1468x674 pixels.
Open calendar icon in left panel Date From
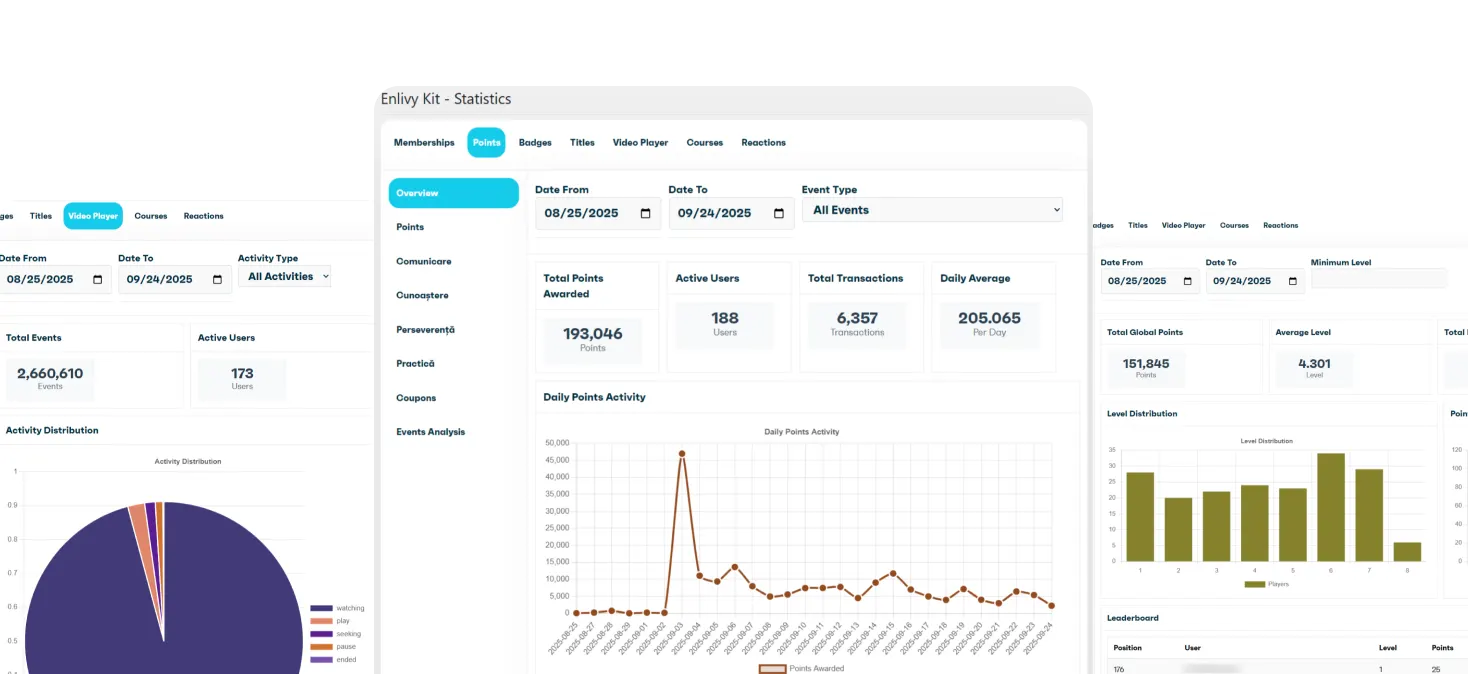coord(97,279)
